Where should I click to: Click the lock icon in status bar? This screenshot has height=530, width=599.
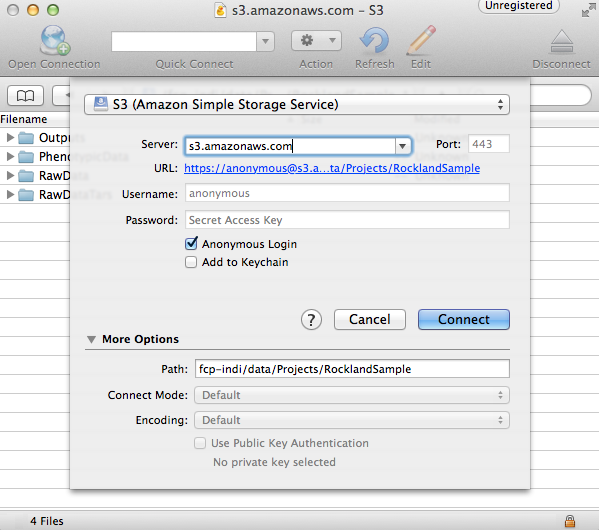click(570, 521)
